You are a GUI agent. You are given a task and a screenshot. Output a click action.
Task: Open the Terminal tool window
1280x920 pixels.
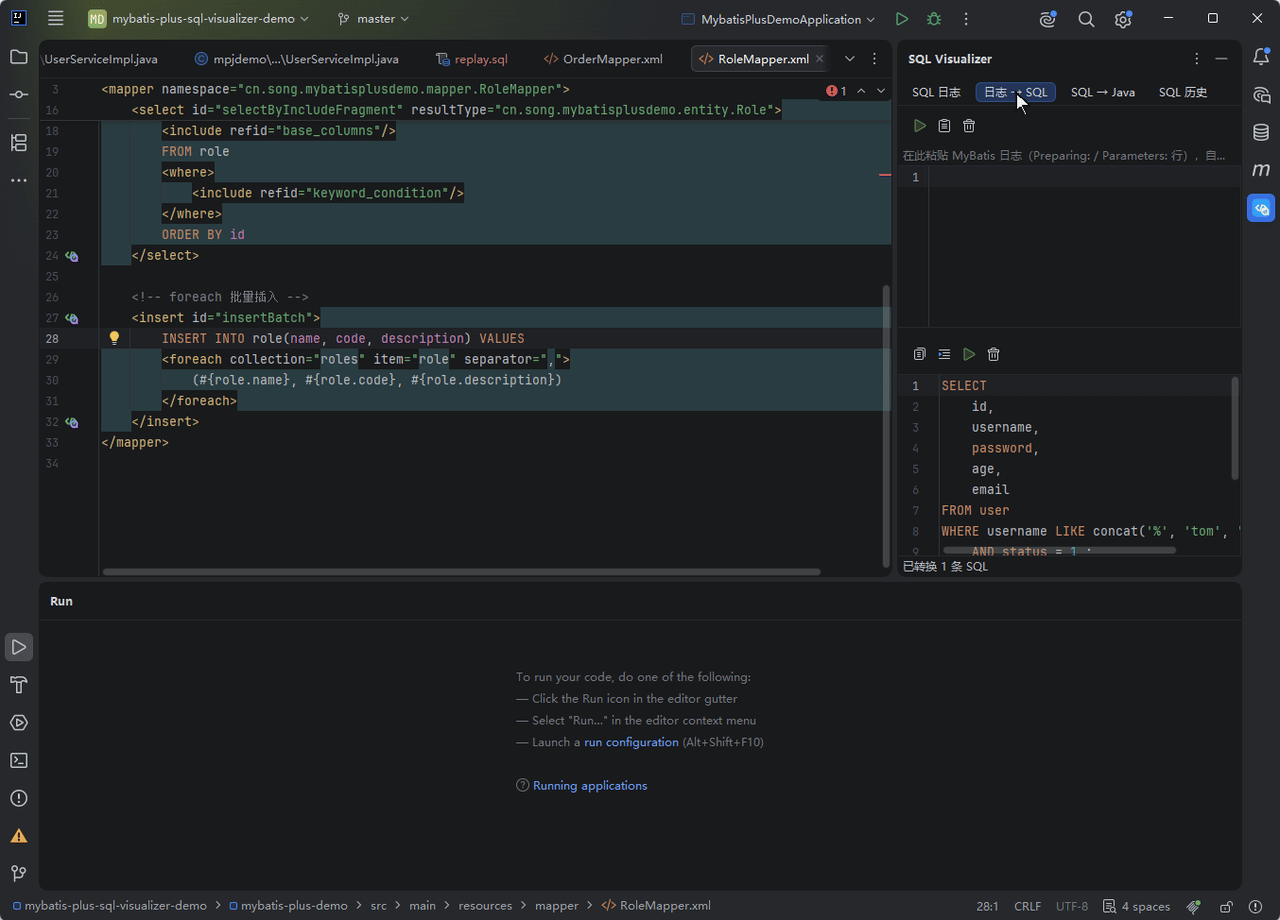pos(19,760)
